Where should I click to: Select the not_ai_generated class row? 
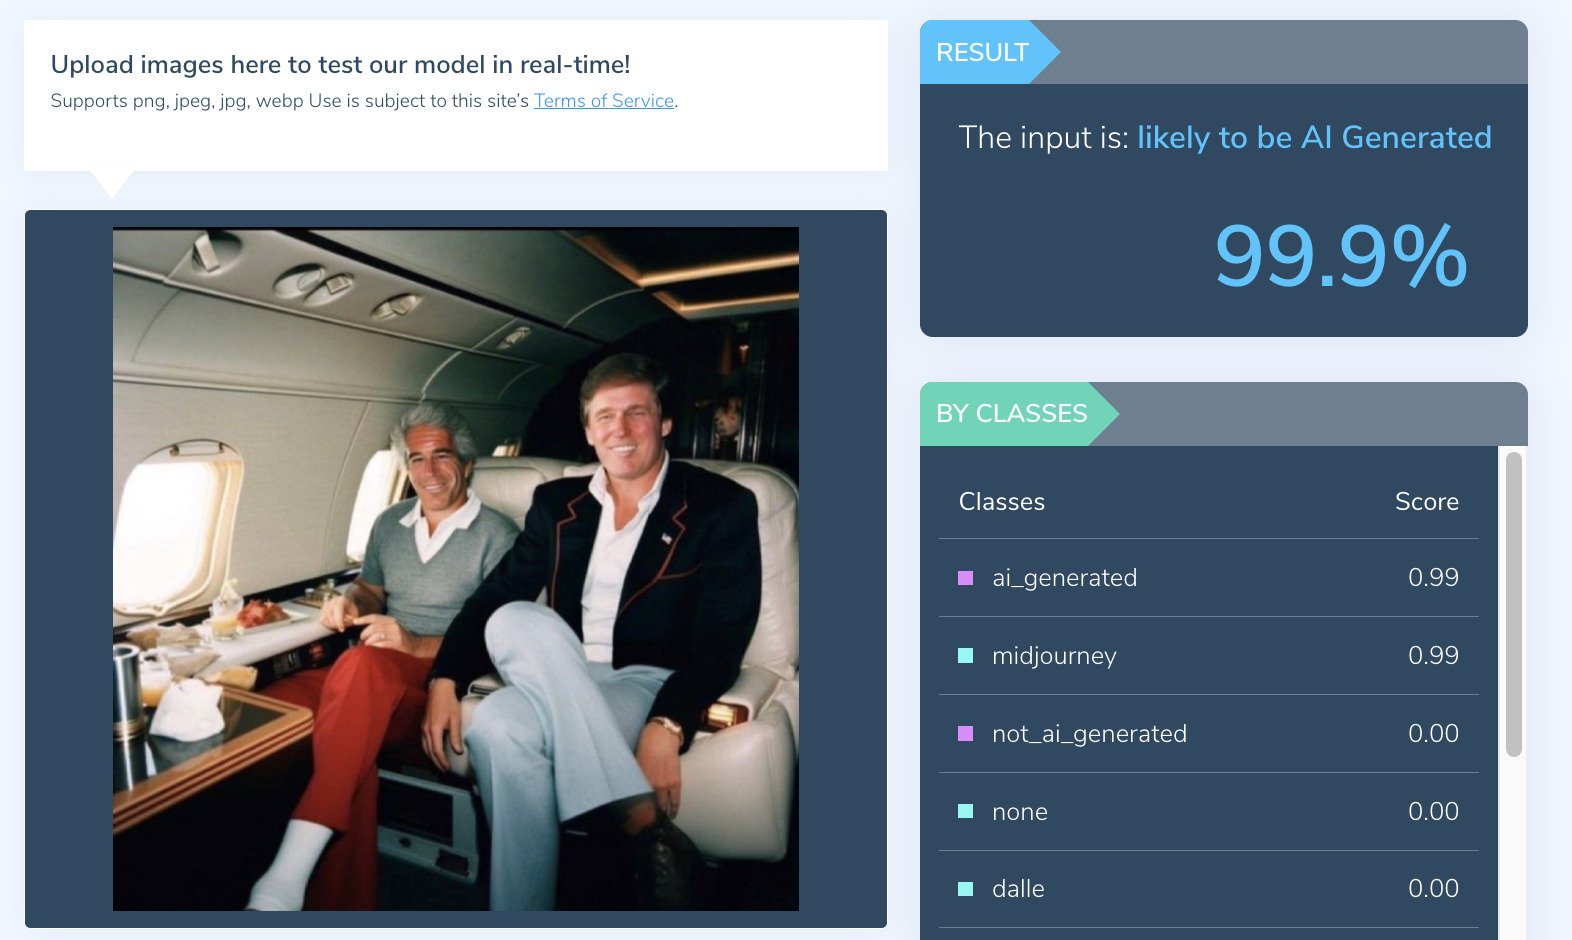(x=1208, y=734)
